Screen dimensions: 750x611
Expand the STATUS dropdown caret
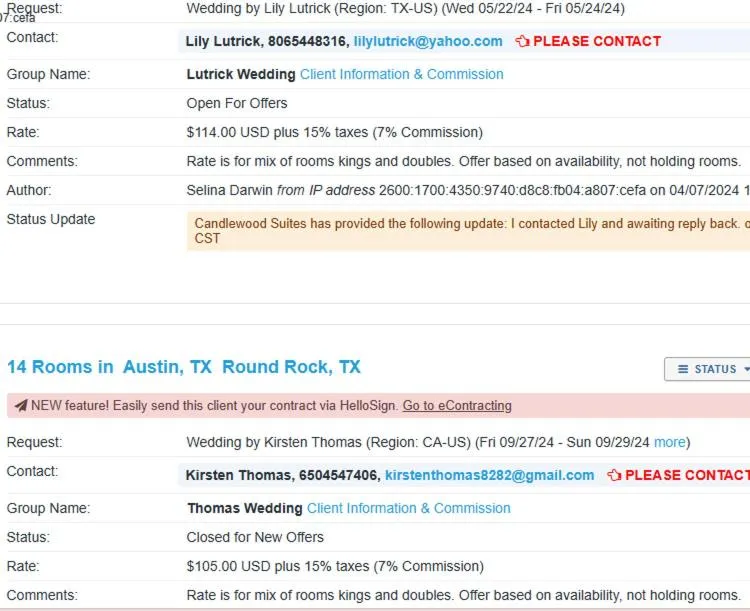[745, 369]
